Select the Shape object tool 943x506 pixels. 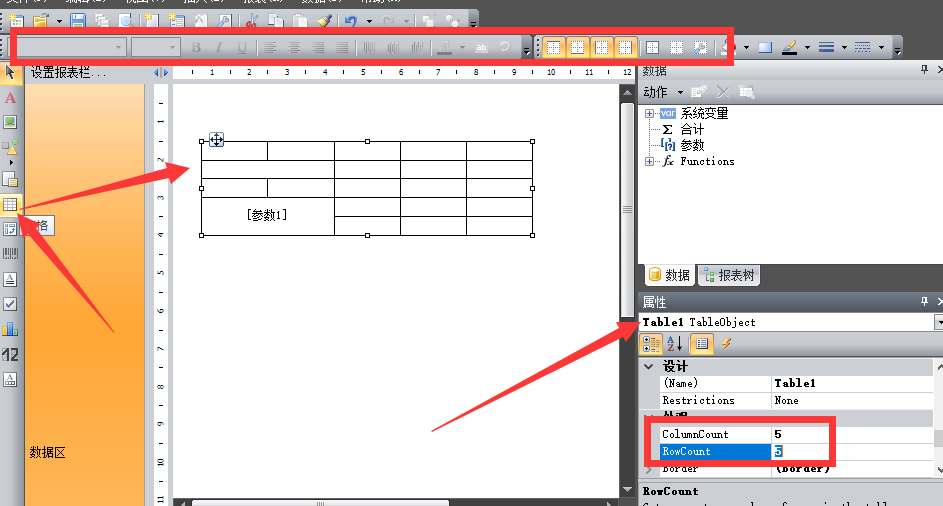(x=10, y=147)
